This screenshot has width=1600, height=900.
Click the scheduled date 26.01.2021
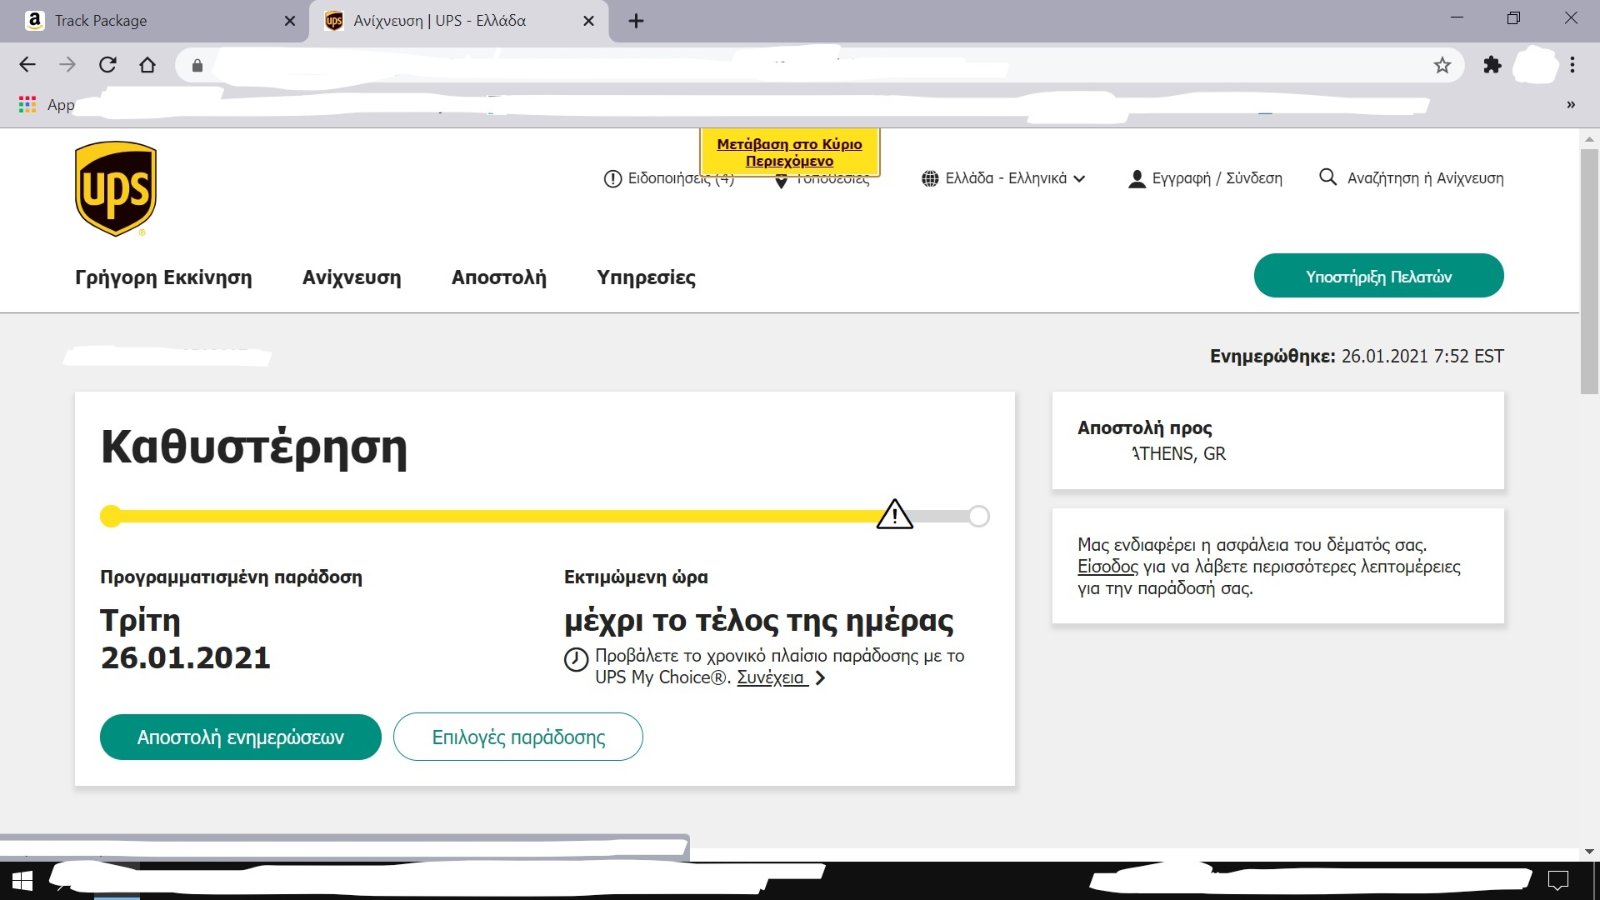click(x=186, y=658)
